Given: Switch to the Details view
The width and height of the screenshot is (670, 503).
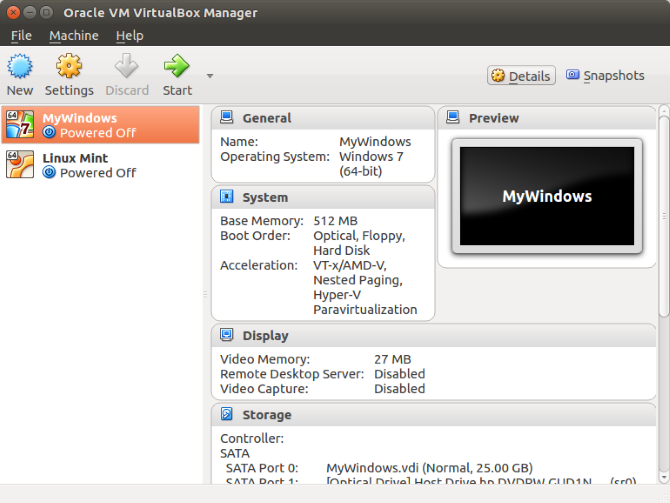Looking at the screenshot, I should pos(521,76).
